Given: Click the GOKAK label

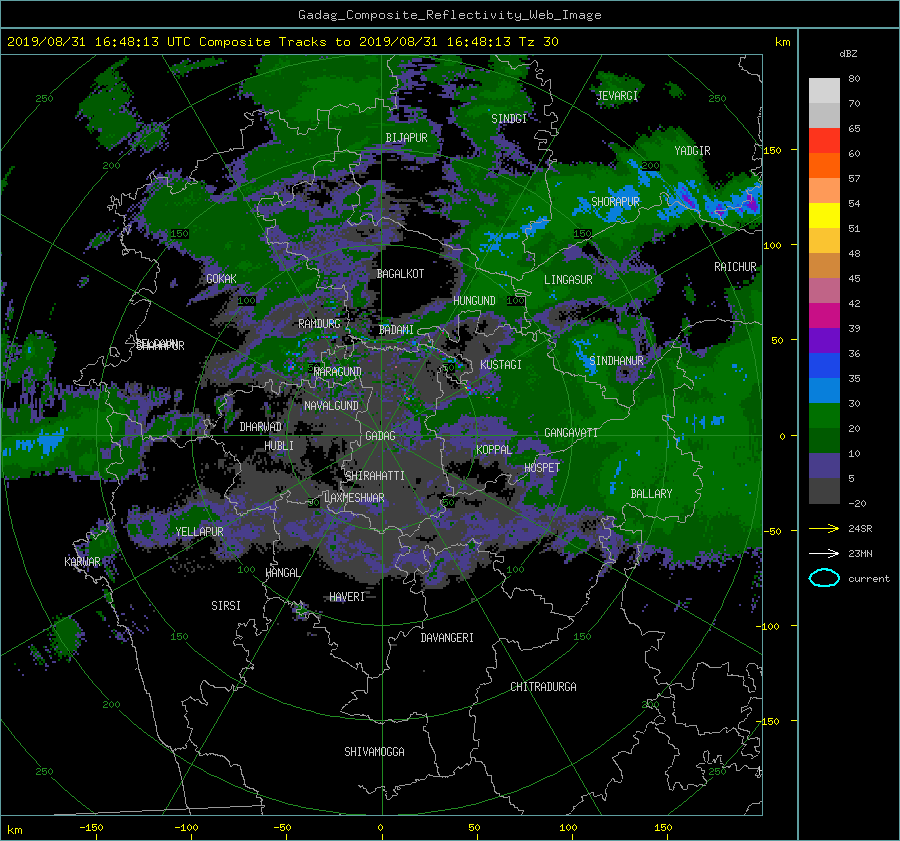Looking at the screenshot, I should [221, 279].
